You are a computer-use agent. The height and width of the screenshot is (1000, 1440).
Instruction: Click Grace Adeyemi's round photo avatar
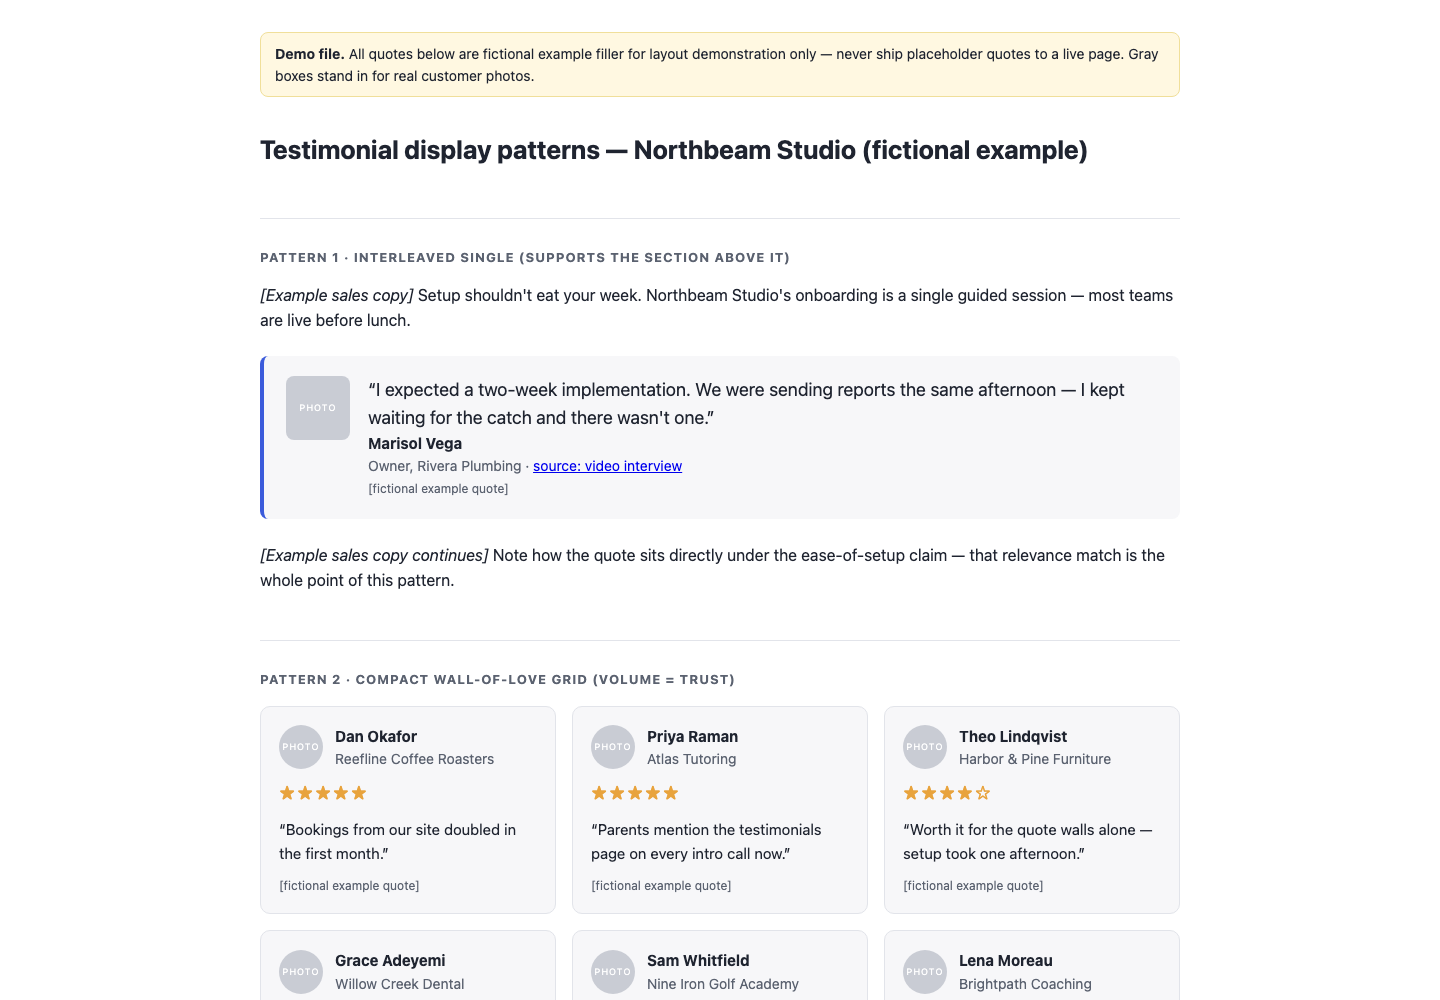pyautogui.click(x=301, y=971)
